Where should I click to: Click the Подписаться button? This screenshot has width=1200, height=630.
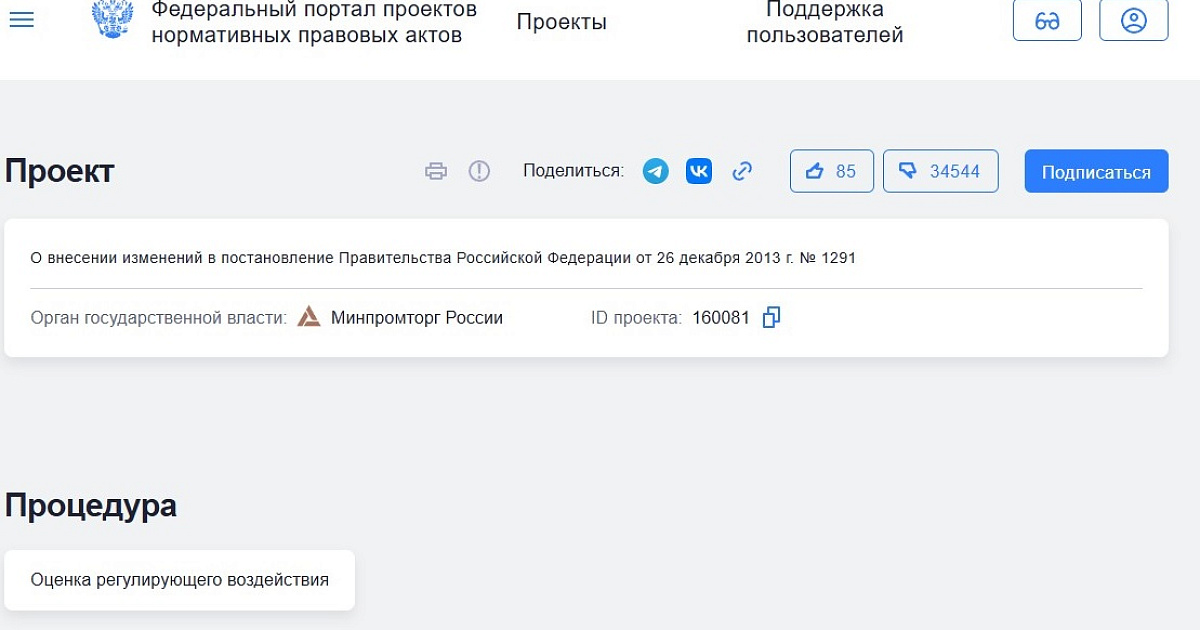[x=1097, y=171]
